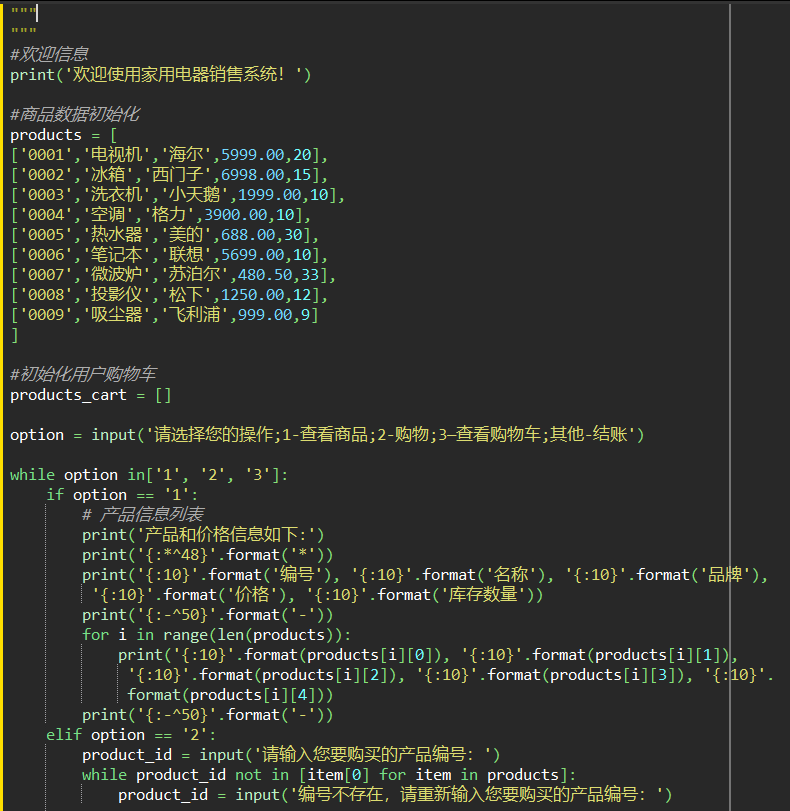
Task: Click the product row '0002' 冰箱 西门子
Action: pos(169,175)
